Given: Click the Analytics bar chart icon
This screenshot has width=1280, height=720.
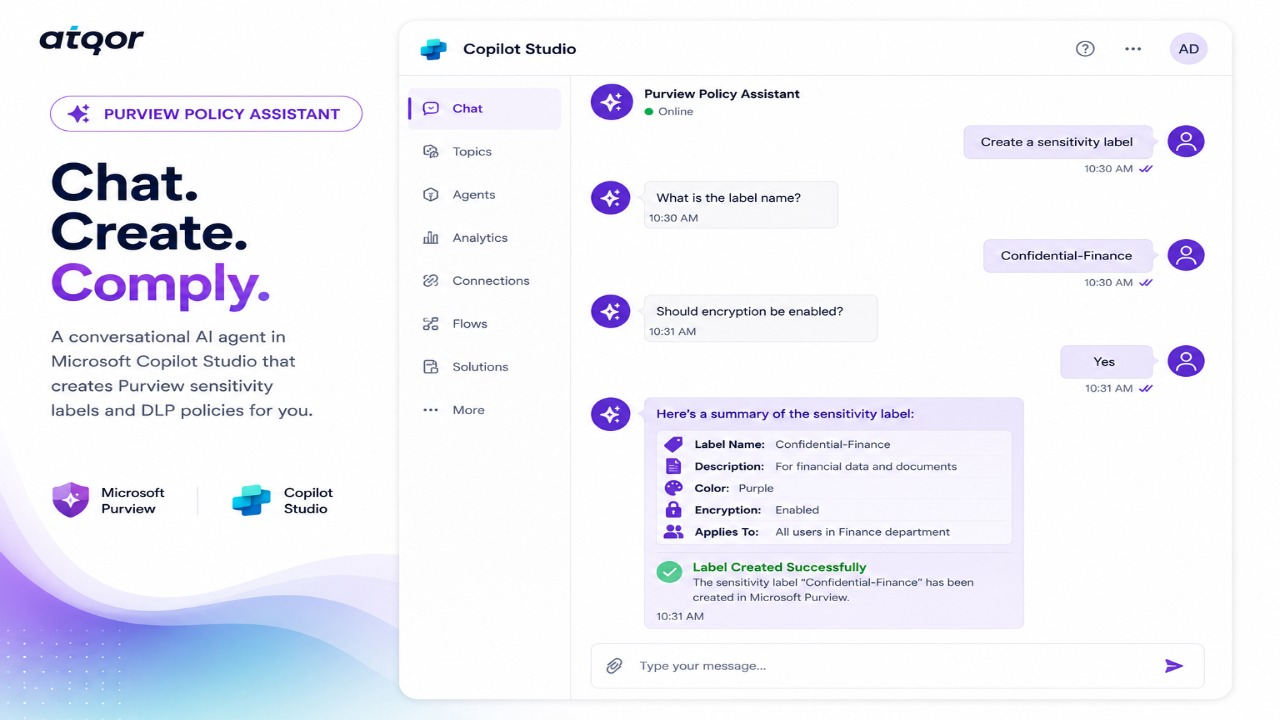Looking at the screenshot, I should coord(431,238).
